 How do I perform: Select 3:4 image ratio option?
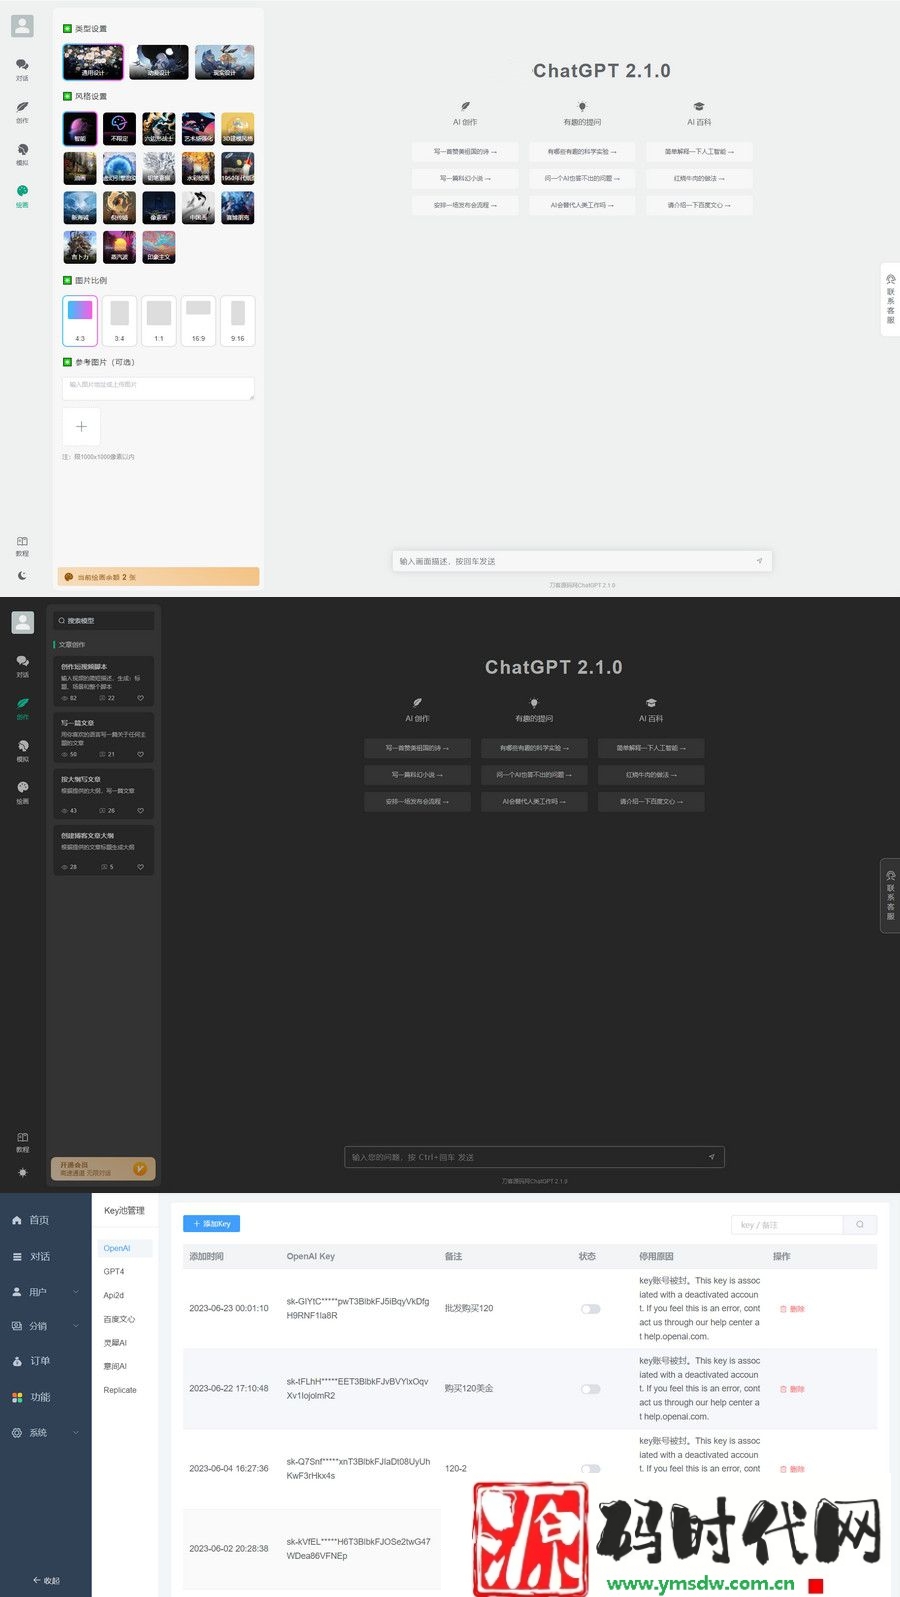coord(119,321)
